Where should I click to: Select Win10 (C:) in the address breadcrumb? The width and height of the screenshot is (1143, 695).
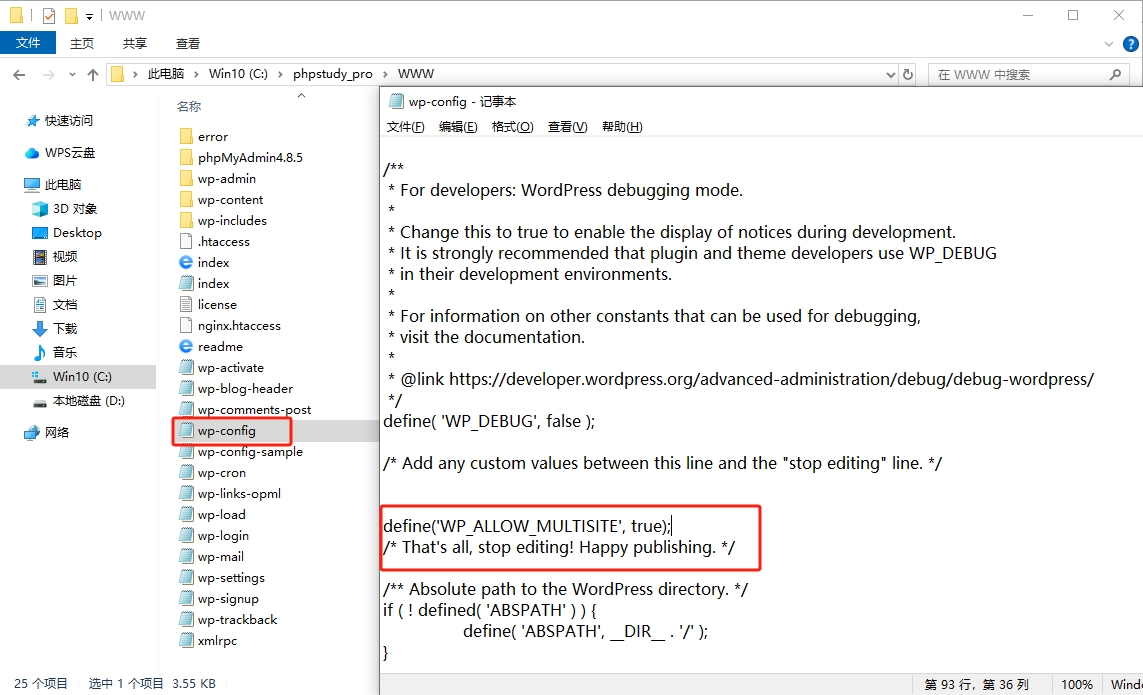238,74
